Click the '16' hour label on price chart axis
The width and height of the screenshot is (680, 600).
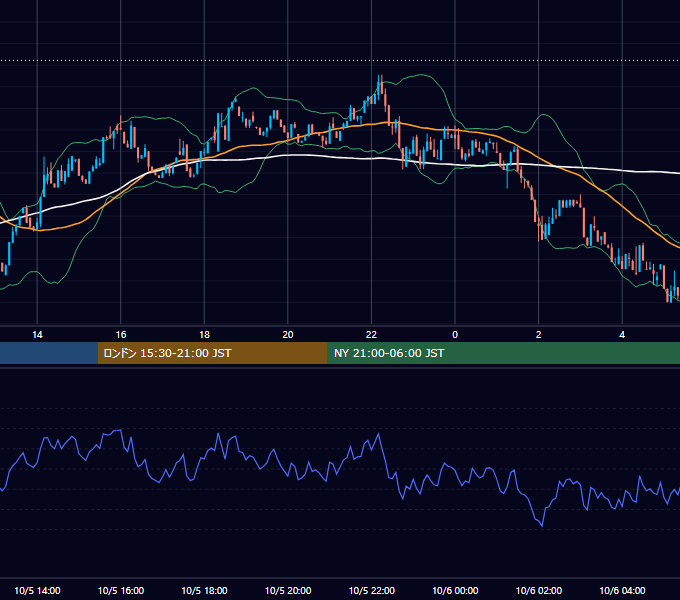pyautogui.click(x=121, y=335)
